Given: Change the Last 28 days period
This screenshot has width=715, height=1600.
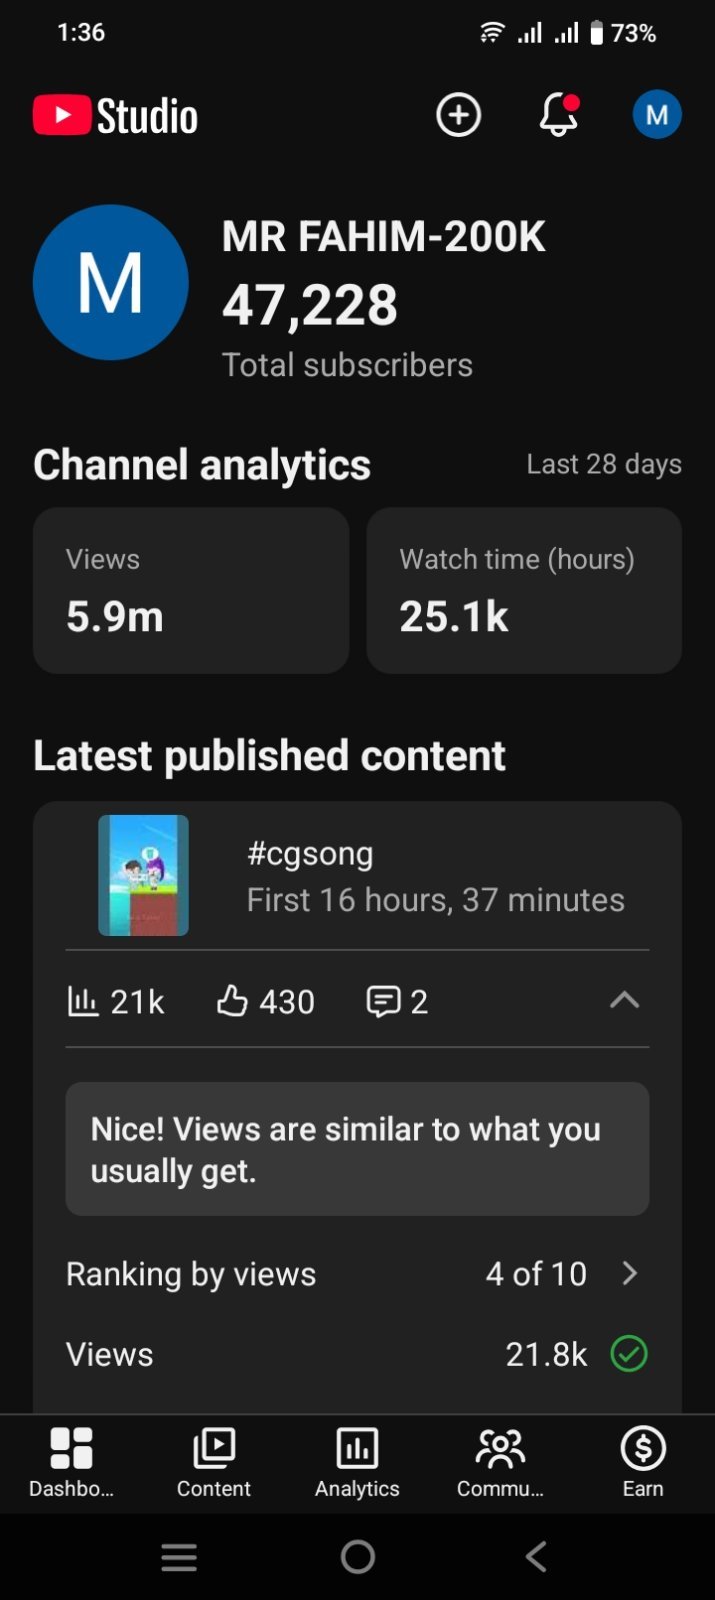Looking at the screenshot, I should pyautogui.click(x=604, y=464).
